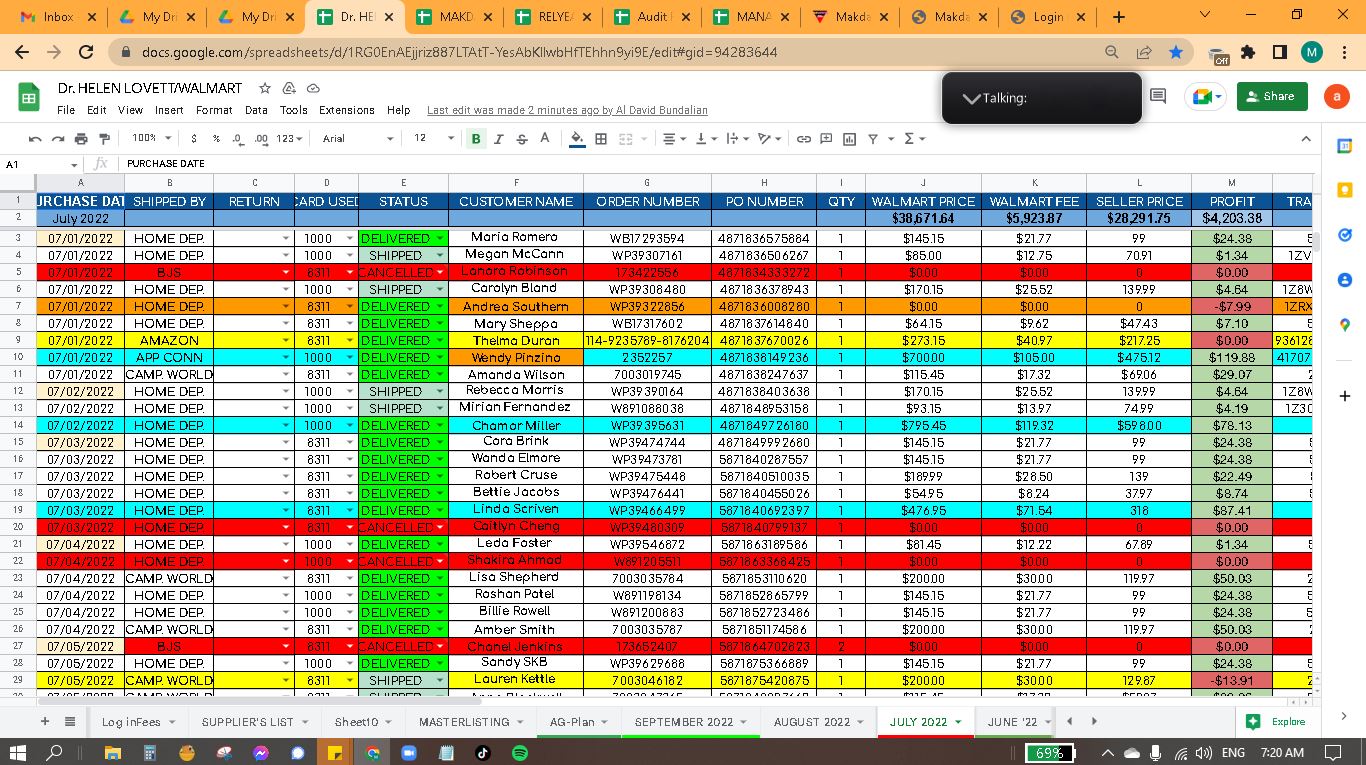Image resolution: width=1366 pixels, height=765 pixels.
Task: Click the Explore button
Action: 1277,721
